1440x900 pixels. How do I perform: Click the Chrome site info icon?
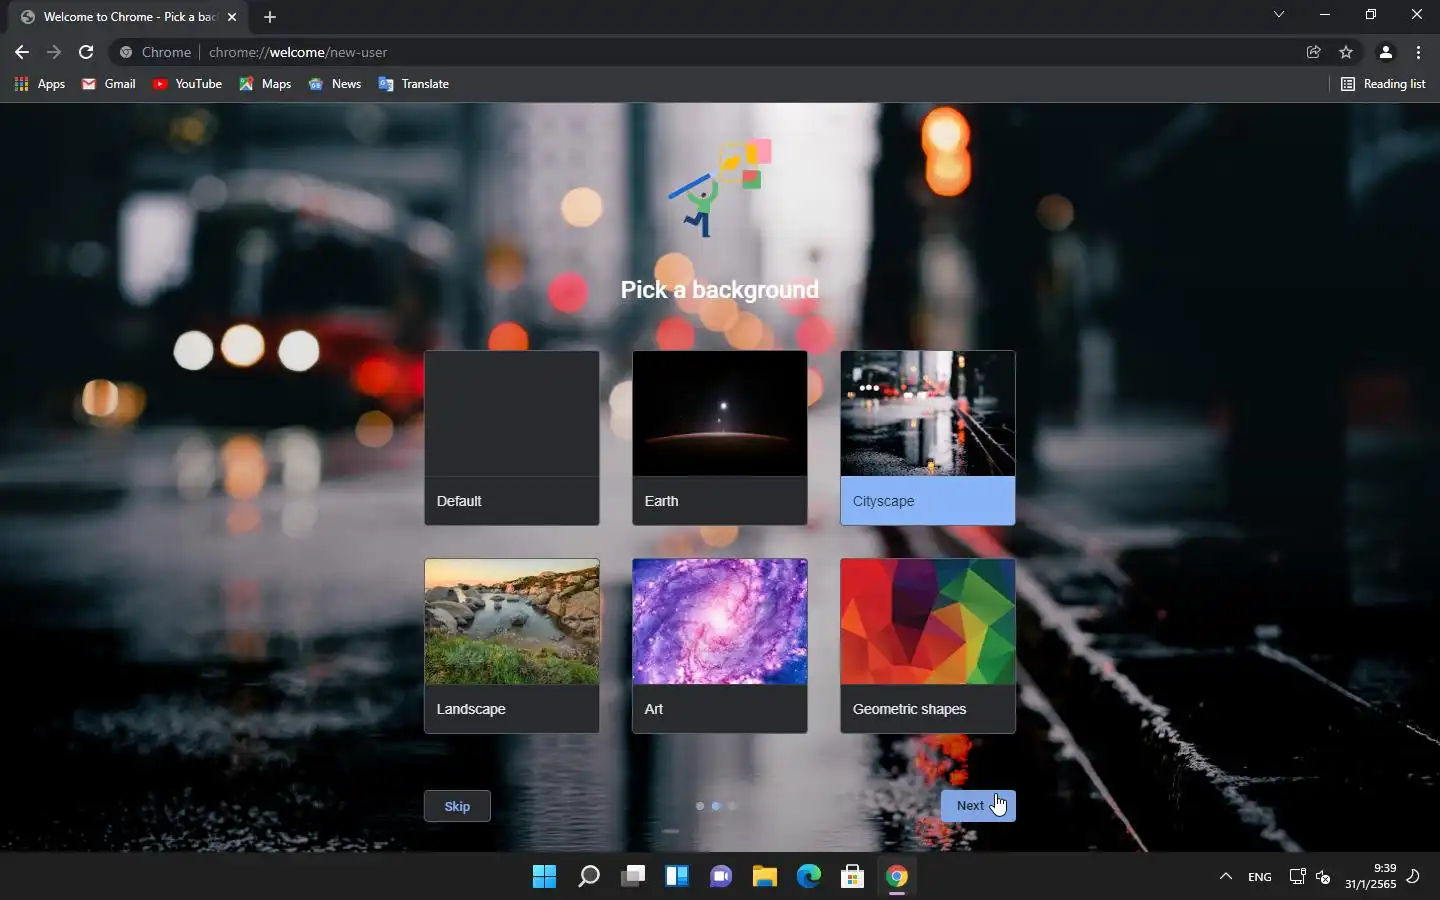pyautogui.click(x=126, y=52)
